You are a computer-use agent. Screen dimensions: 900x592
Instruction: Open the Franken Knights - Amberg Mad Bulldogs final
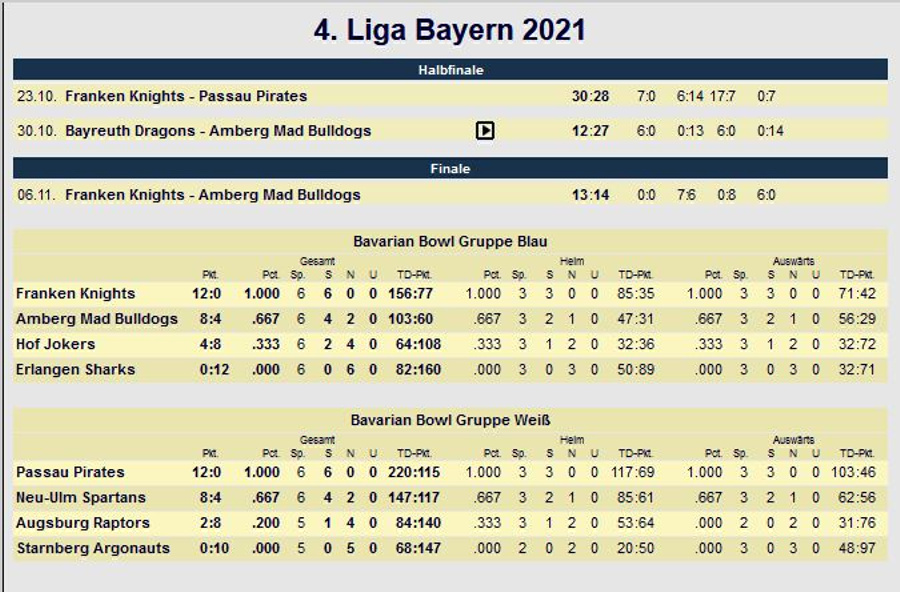(213, 194)
